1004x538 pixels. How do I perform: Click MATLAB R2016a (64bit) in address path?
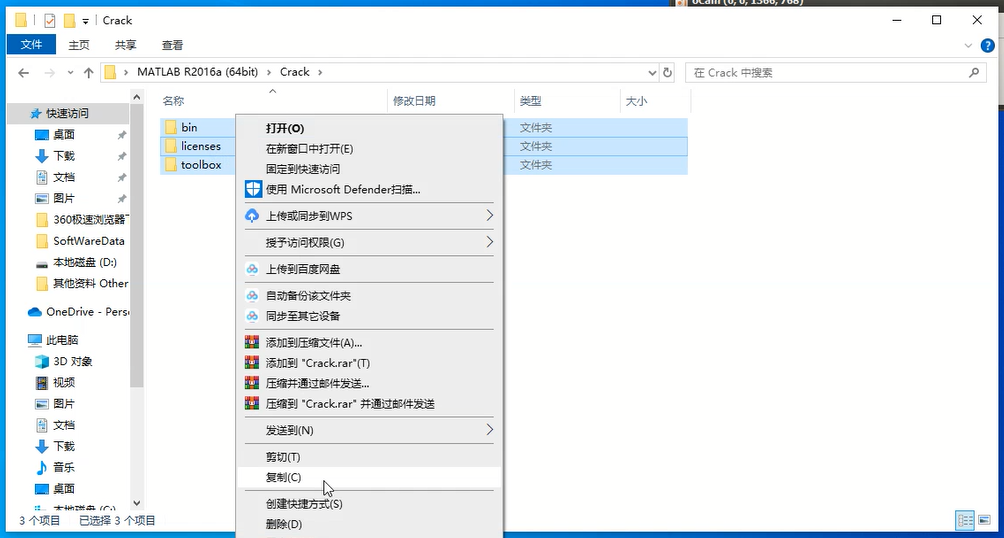(x=197, y=72)
